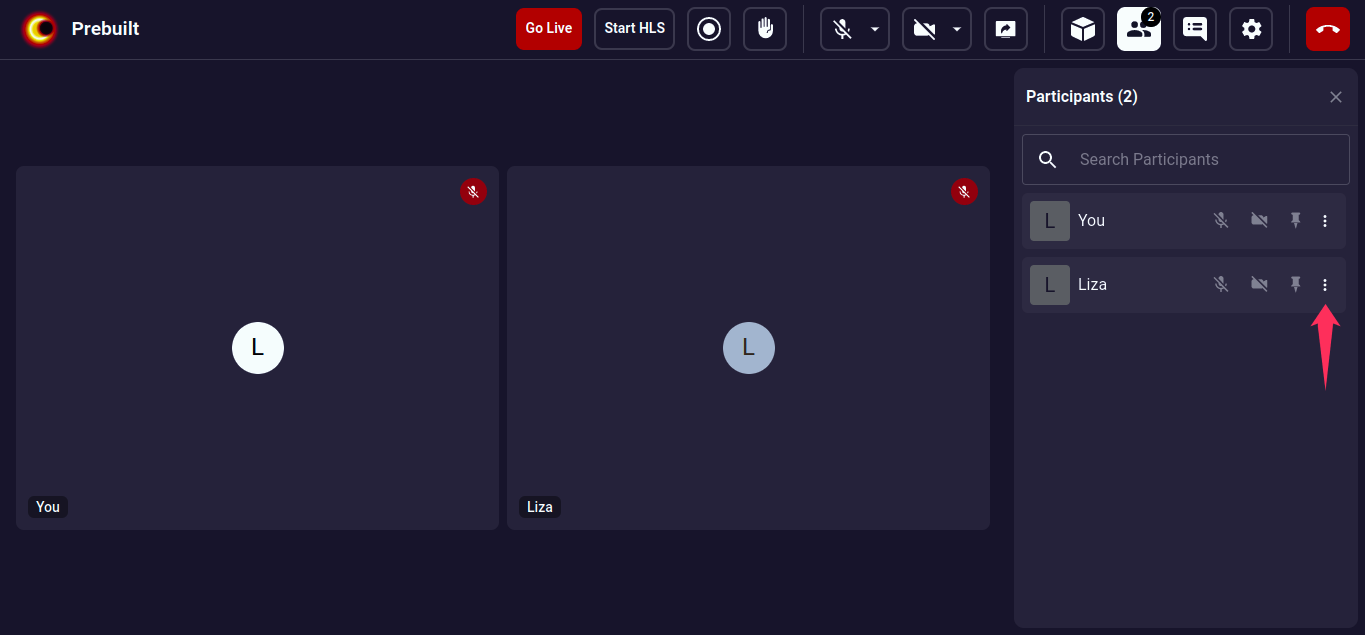Select the You video tile avatar
1365x635 pixels.
pos(258,348)
